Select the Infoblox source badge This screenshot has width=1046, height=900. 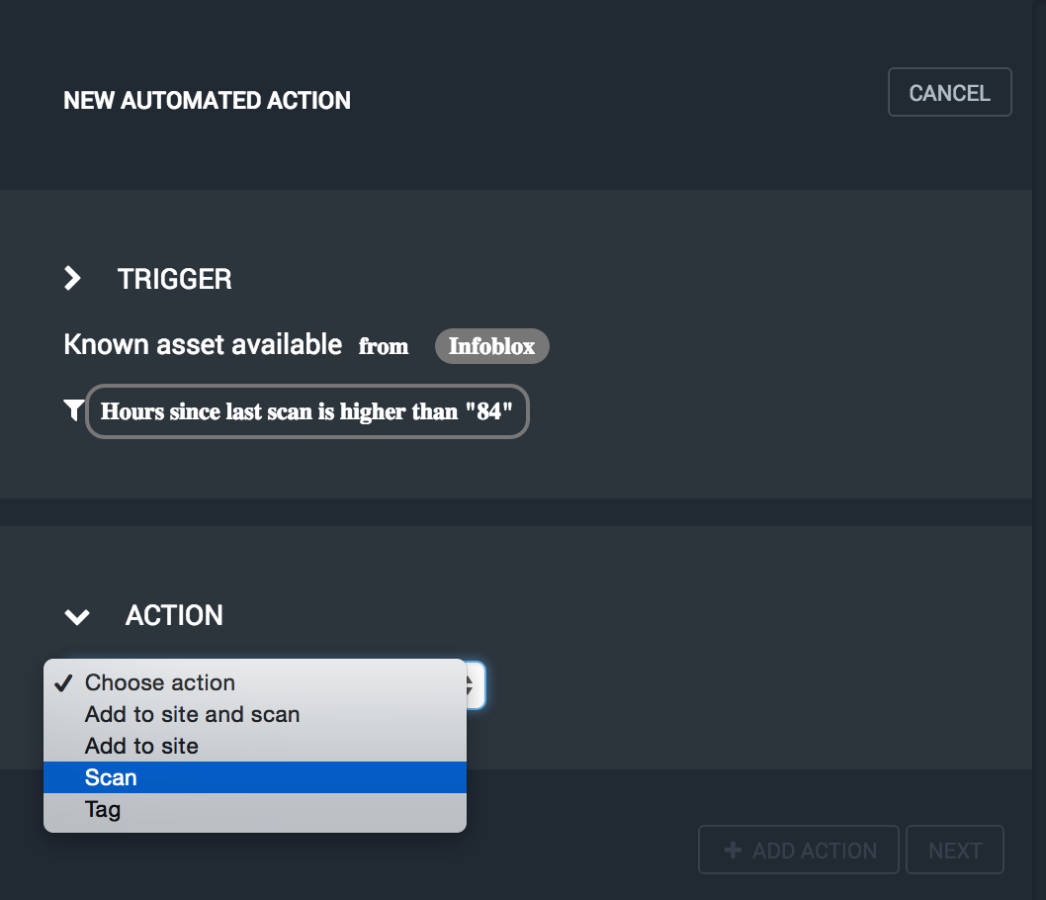(491, 347)
